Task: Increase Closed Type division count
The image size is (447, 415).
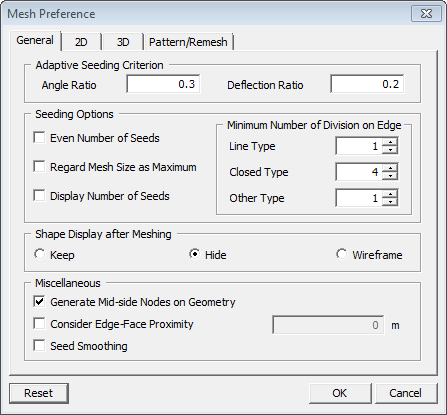Action: pos(390,168)
